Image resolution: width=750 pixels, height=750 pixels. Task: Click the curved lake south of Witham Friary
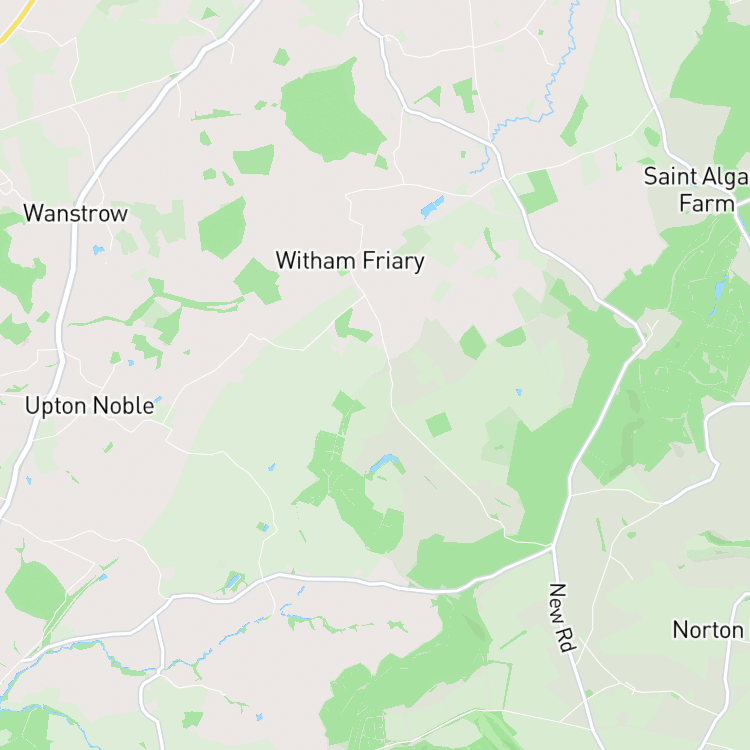[x=384, y=463]
